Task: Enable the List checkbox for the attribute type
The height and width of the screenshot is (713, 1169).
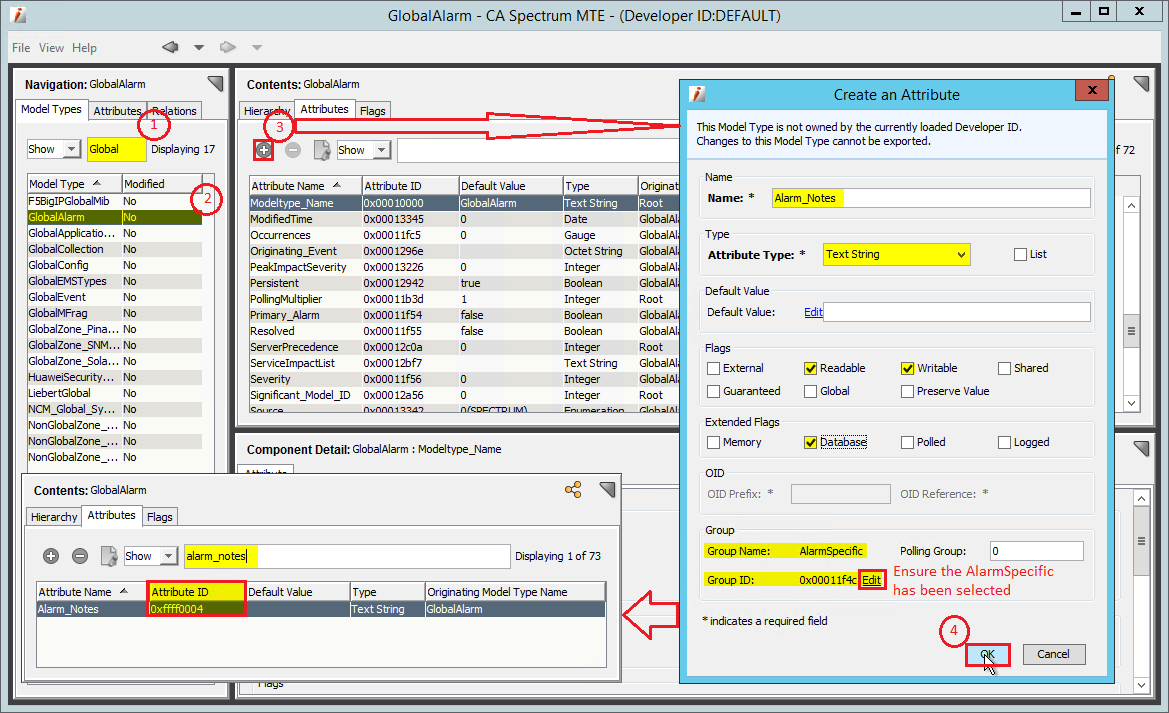Action: click(x=1021, y=254)
